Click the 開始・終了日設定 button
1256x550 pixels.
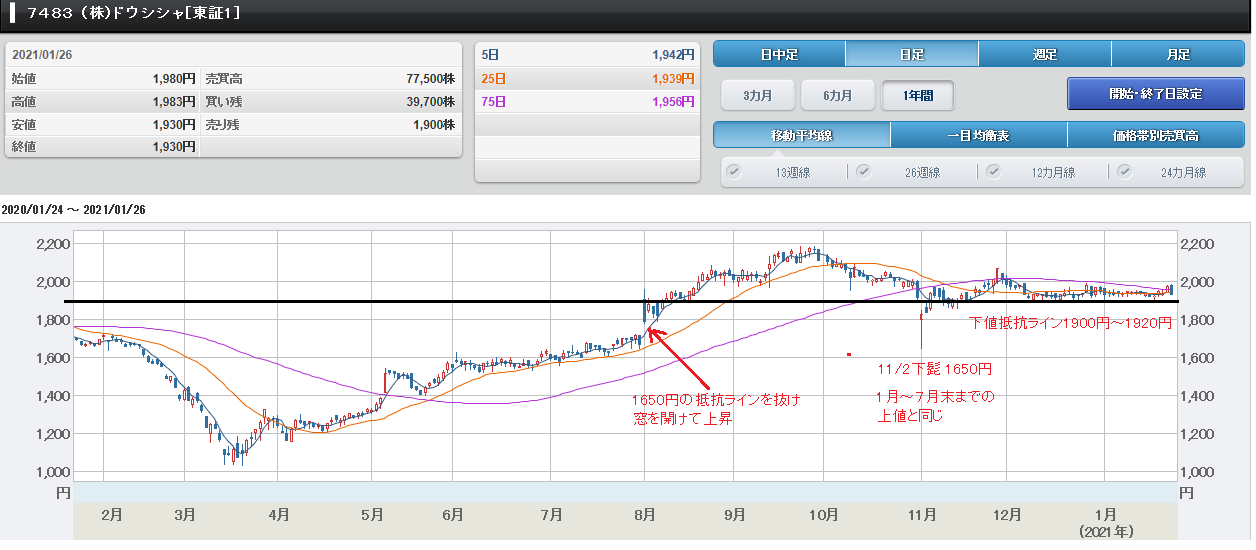point(1155,94)
